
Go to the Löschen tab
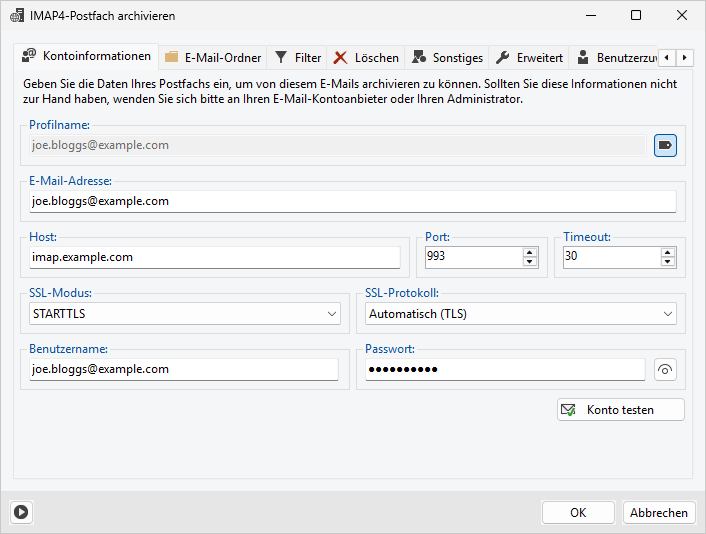[x=366, y=58]
